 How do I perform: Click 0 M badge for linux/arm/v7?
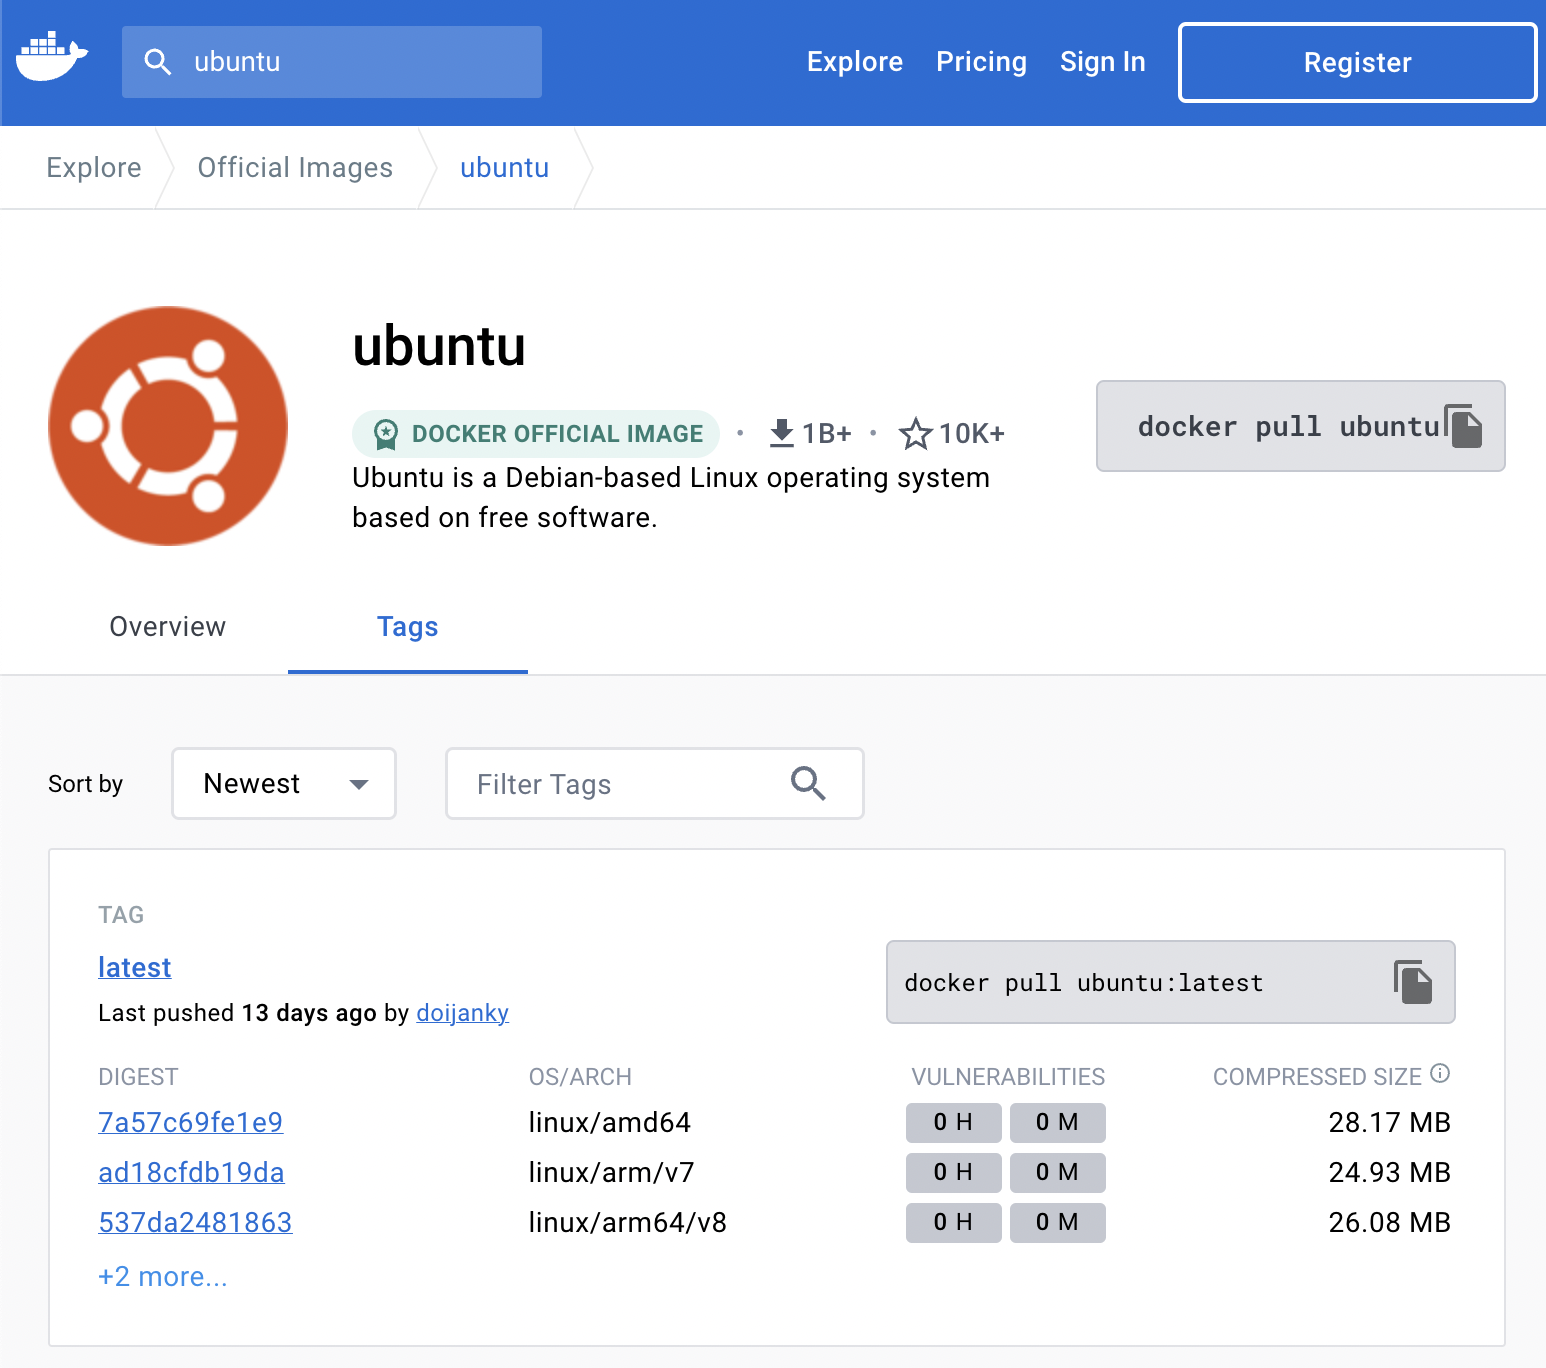pyautogui.click(x=1057, y=1172)
